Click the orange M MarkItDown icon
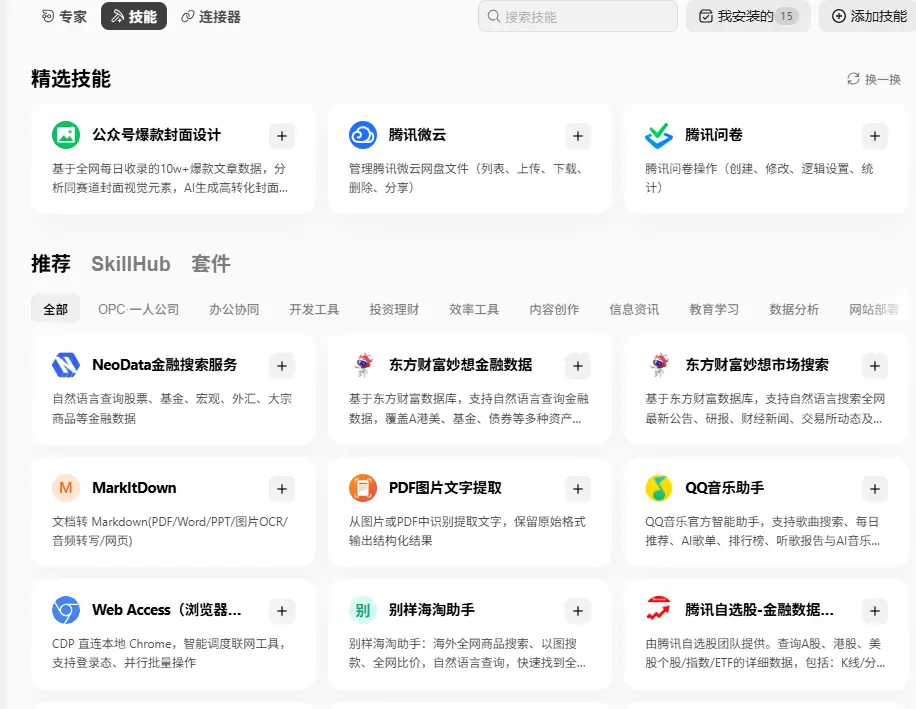The width and height of the screenshot is (916, 709). click(66, 488)
